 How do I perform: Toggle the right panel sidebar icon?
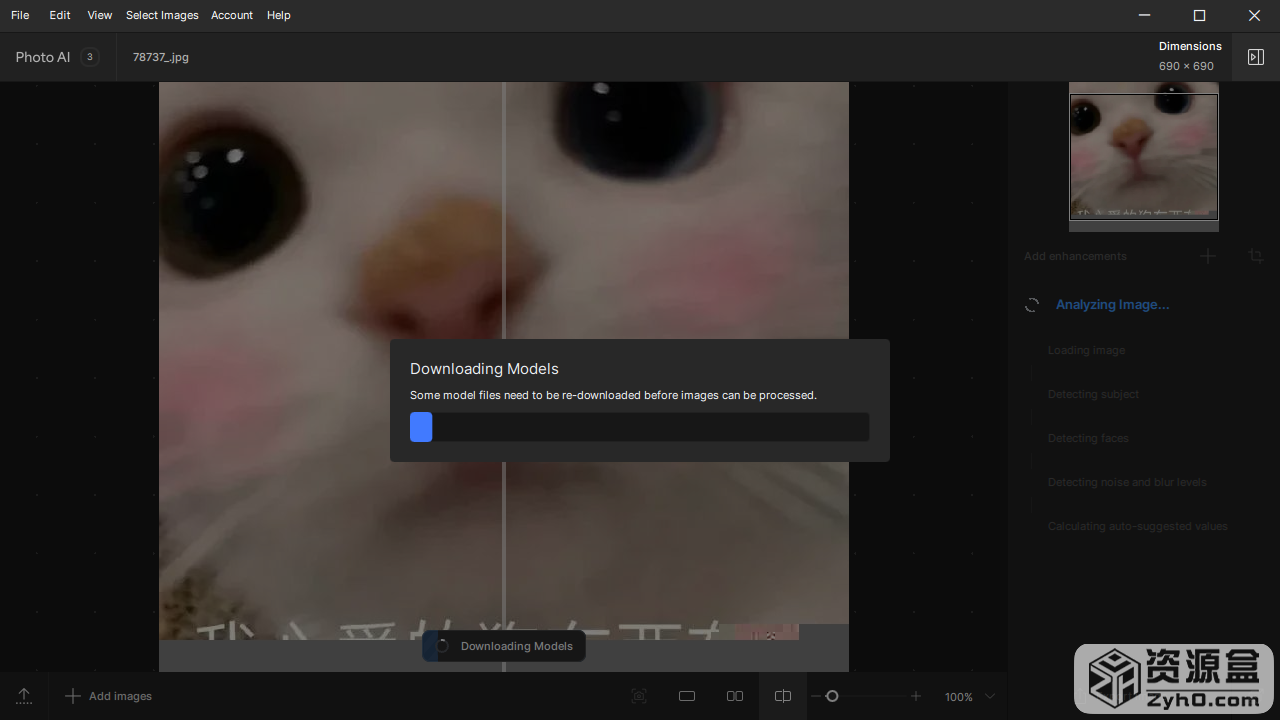1256,57
